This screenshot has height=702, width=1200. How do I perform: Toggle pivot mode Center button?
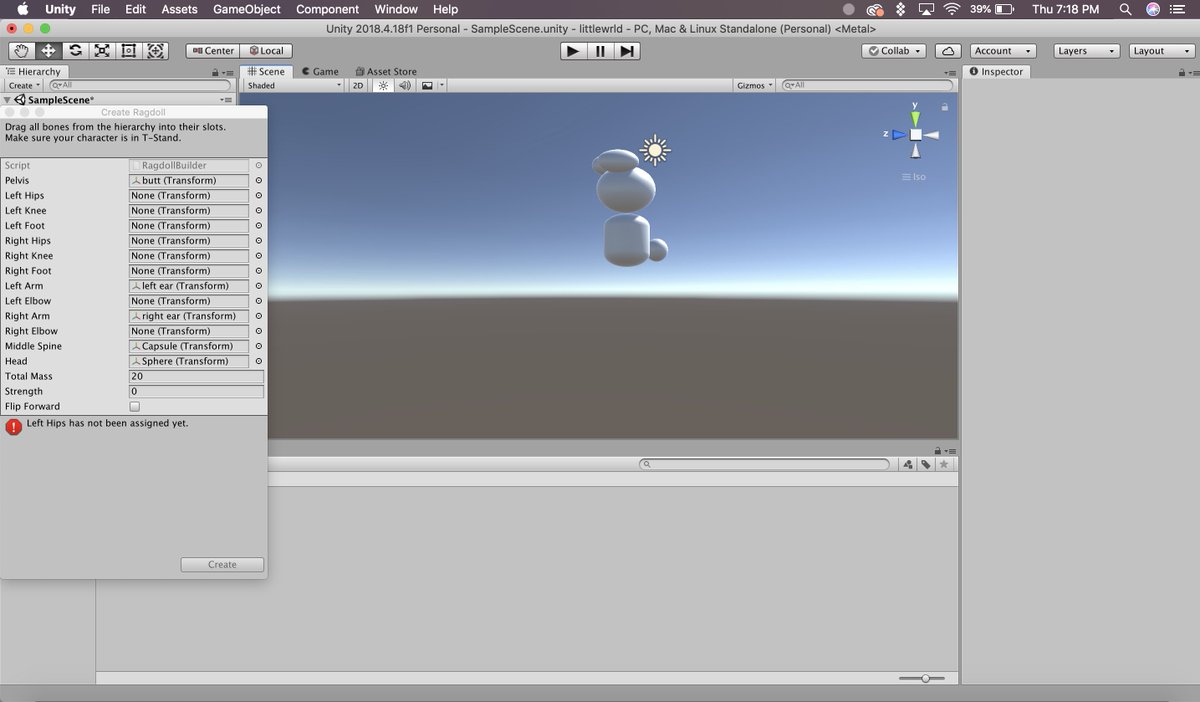[x=212, y=50]
